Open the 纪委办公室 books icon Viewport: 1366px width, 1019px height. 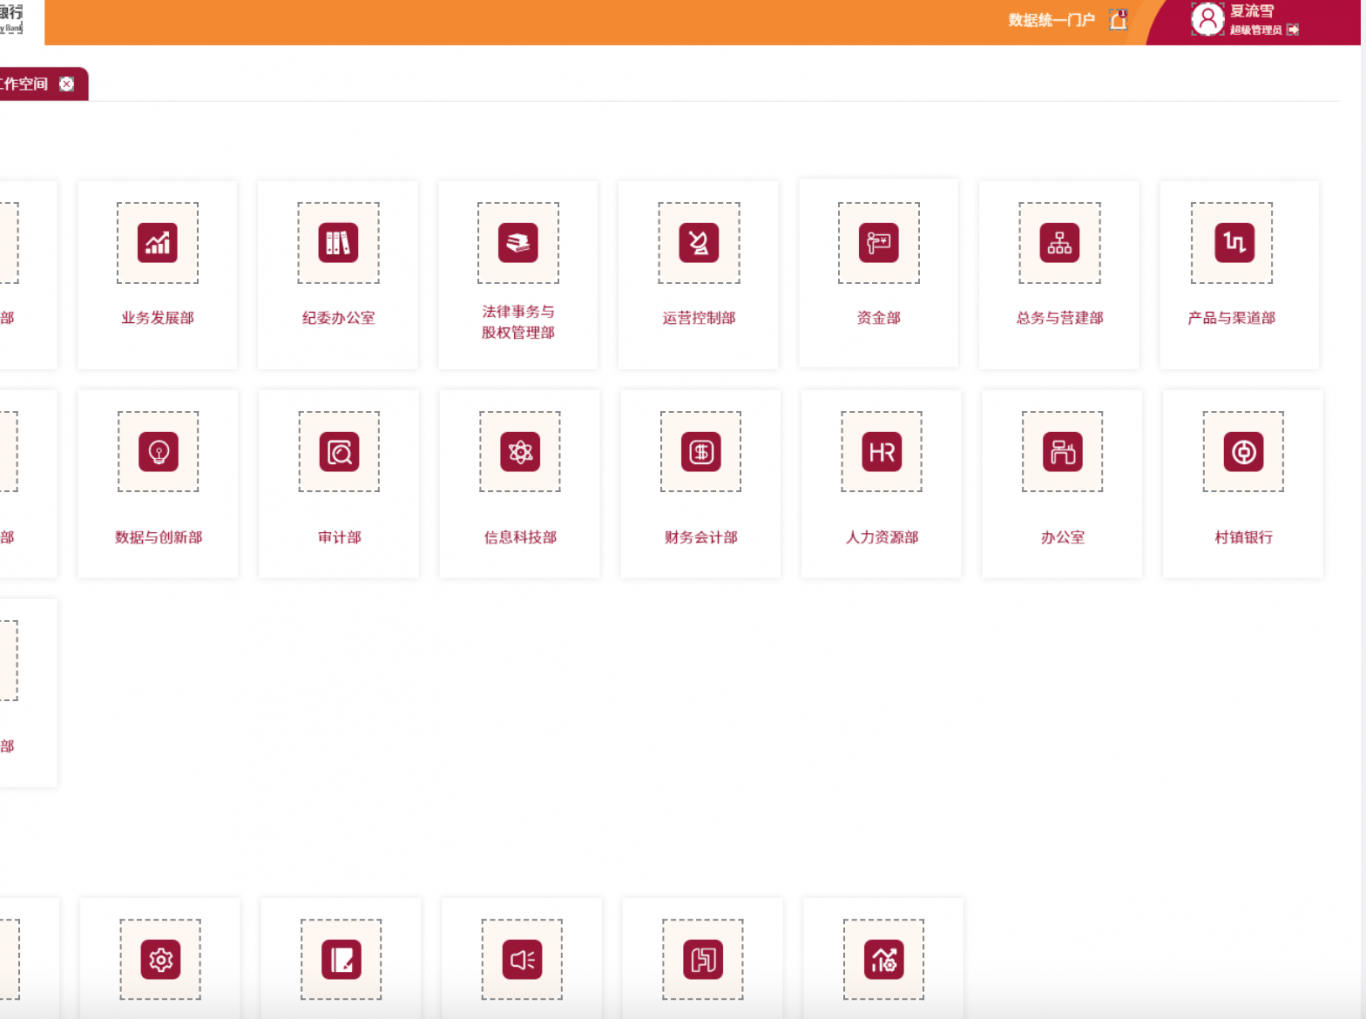click(x=338, y=243)
